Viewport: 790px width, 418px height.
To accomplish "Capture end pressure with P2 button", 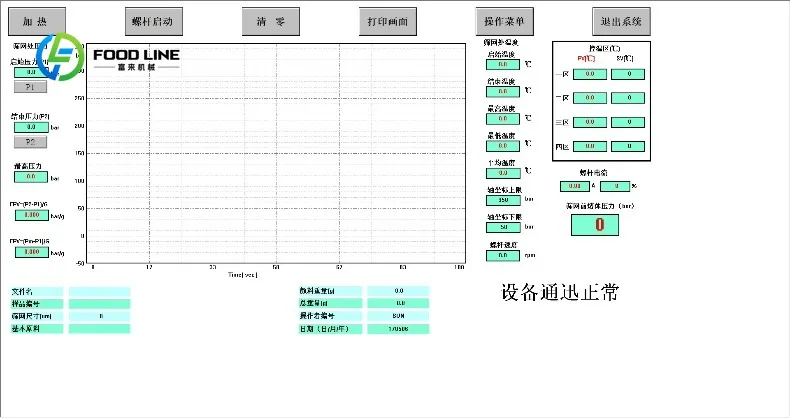I will pos(30,142).
